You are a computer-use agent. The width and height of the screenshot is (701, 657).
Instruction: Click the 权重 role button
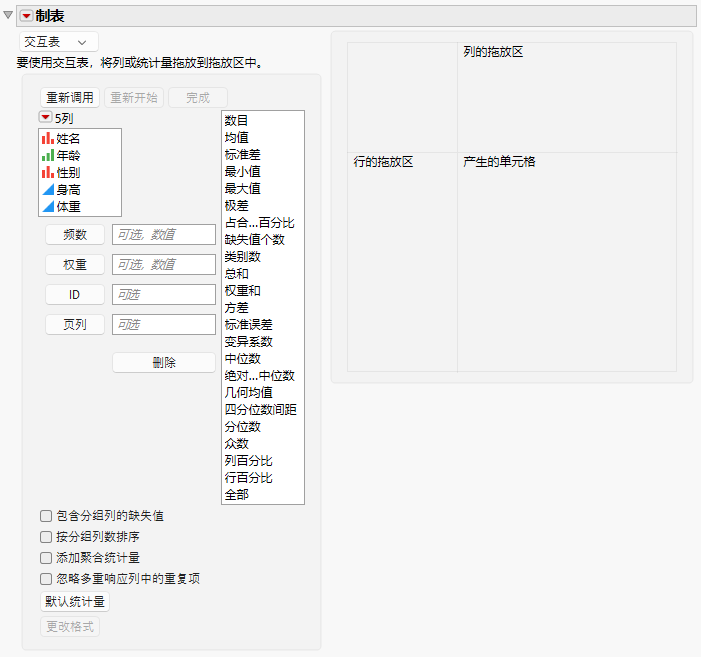(75, 265)
